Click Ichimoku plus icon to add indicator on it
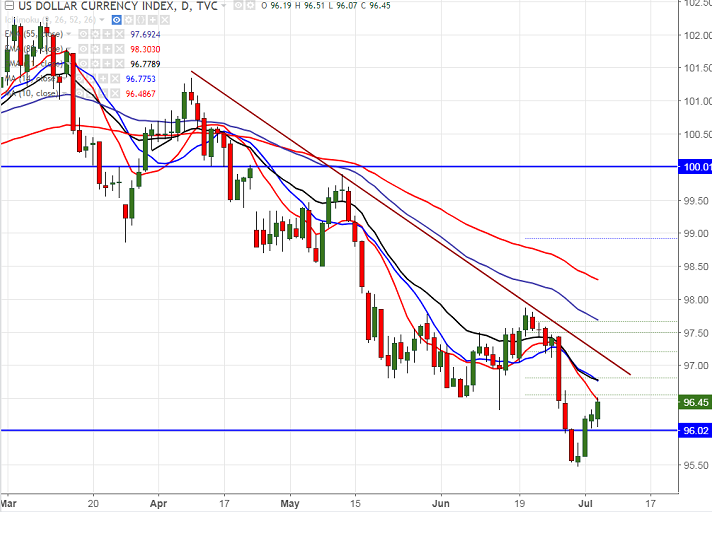The image size is (725, 543). click(153, 20)
